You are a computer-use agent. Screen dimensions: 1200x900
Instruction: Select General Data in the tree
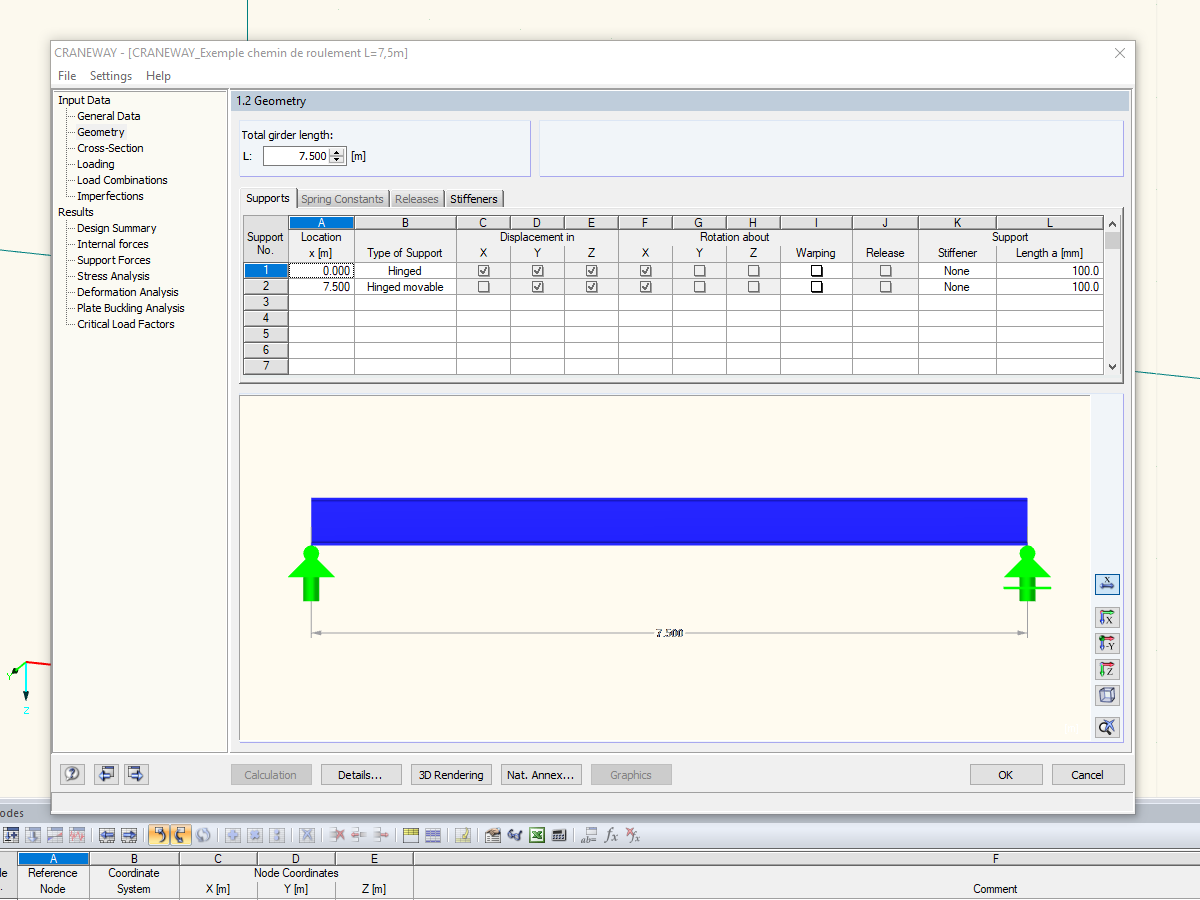(x=109, y=116)
